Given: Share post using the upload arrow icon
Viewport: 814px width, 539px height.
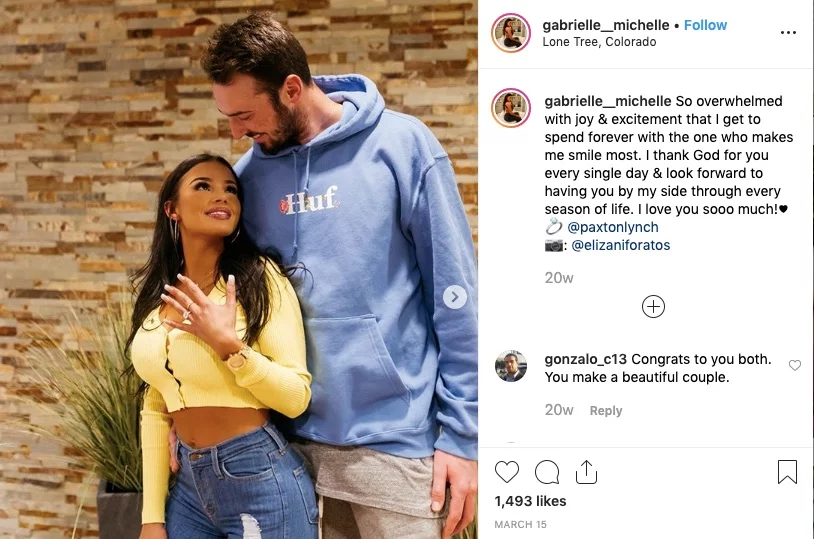Looking at the screenshot, I should click(586, 472).
